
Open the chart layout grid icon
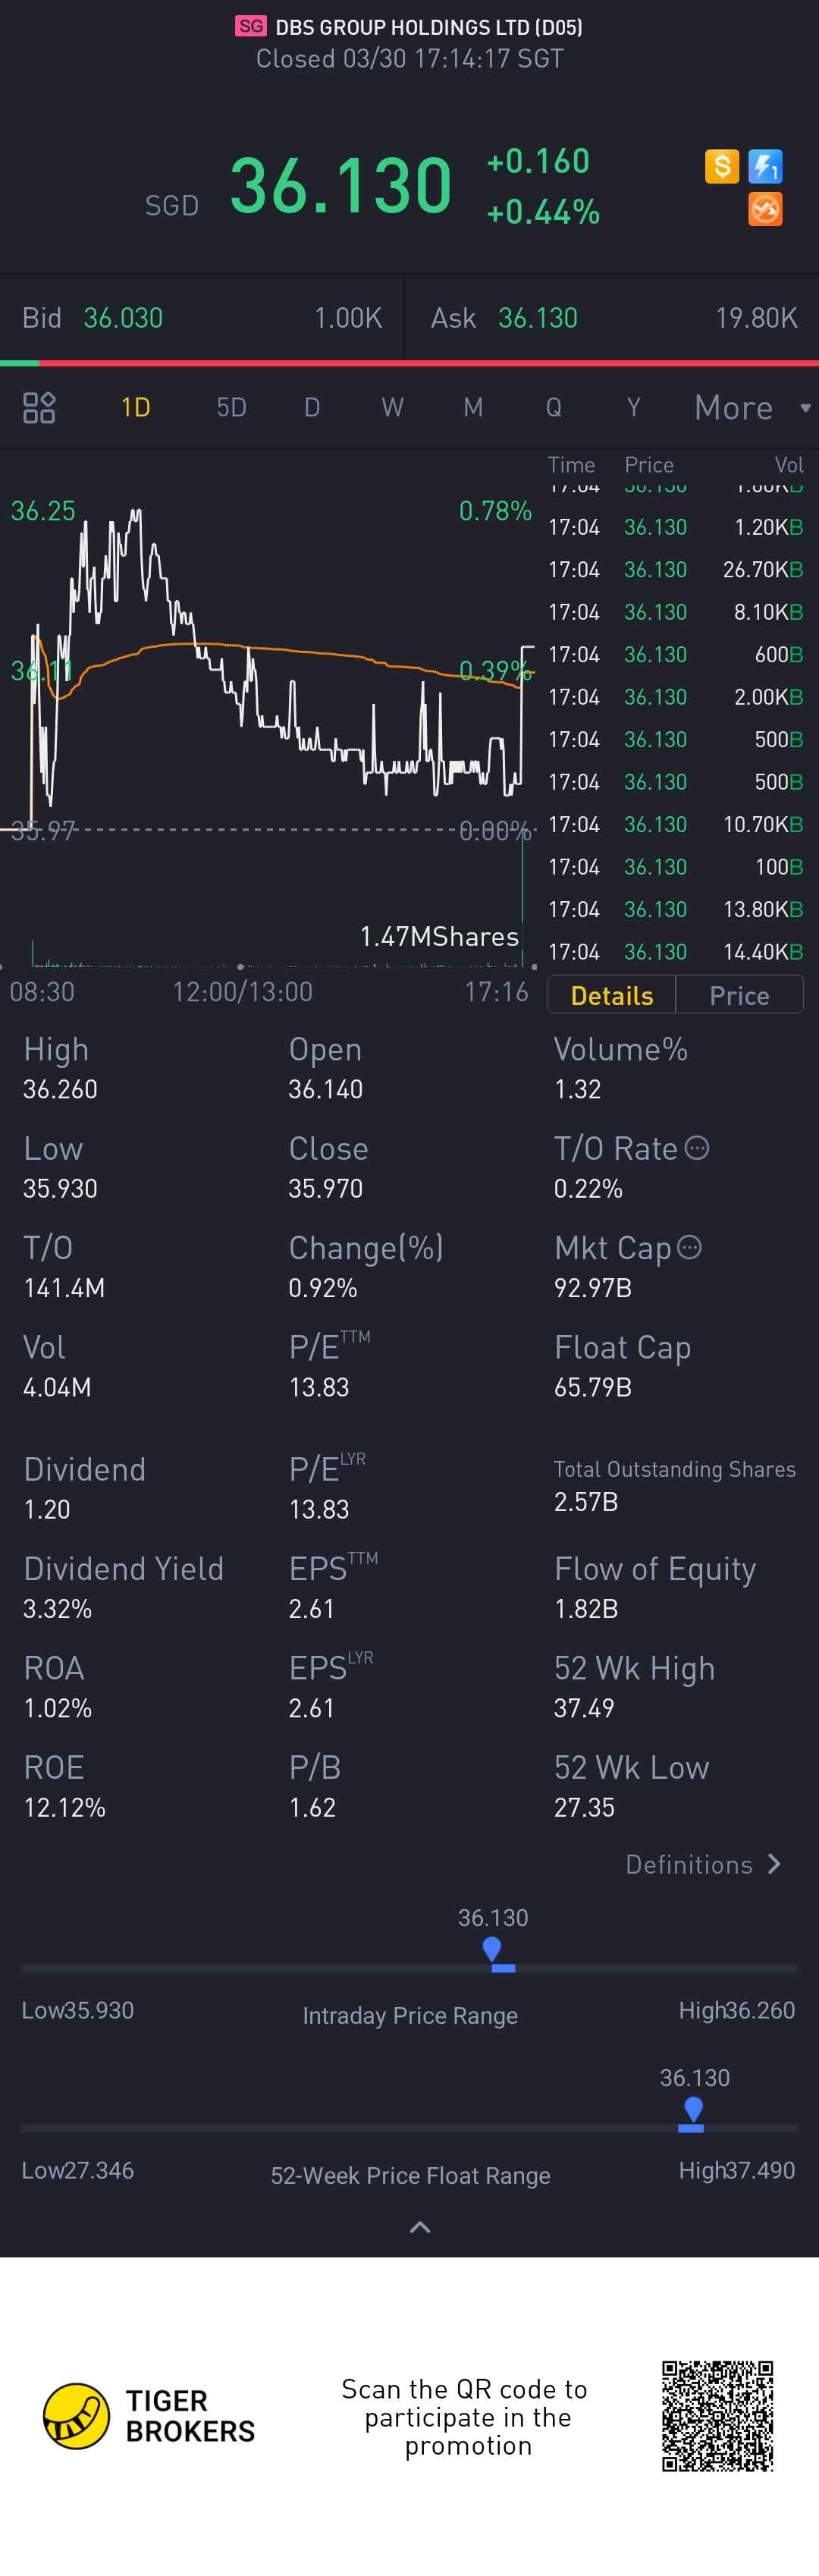tap(39, 407)
